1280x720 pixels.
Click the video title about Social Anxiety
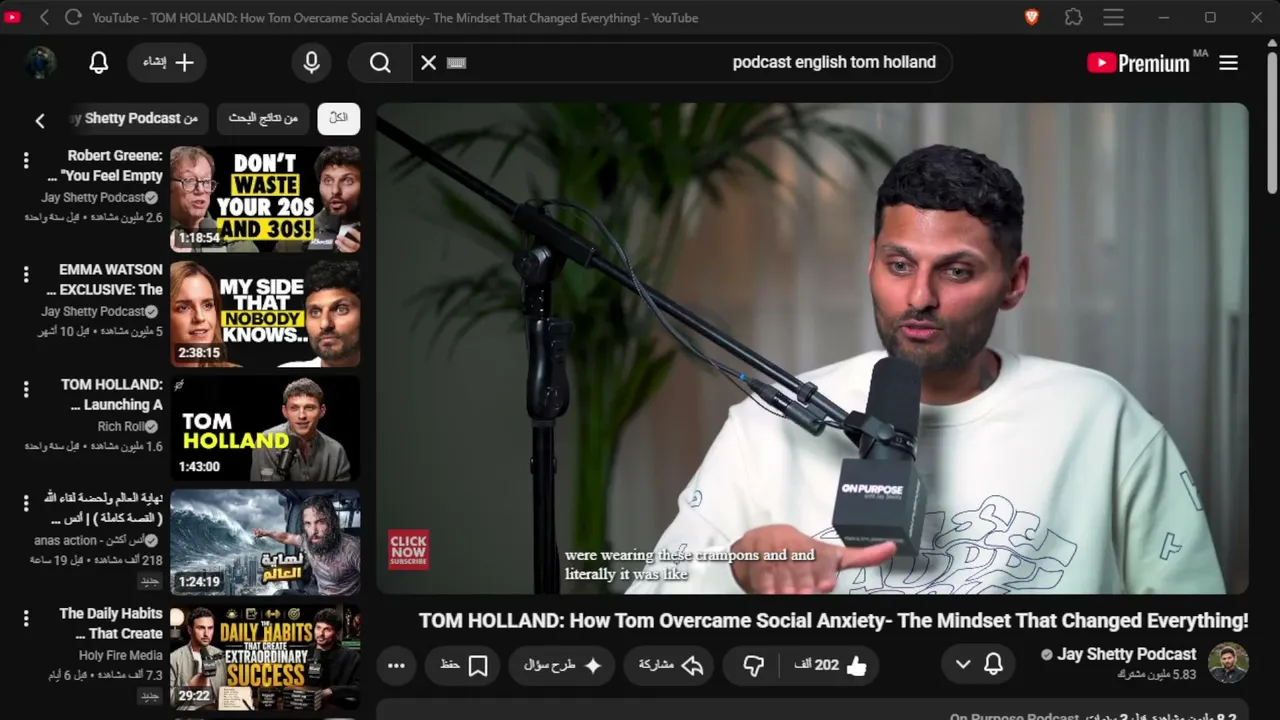click(834, 621)
